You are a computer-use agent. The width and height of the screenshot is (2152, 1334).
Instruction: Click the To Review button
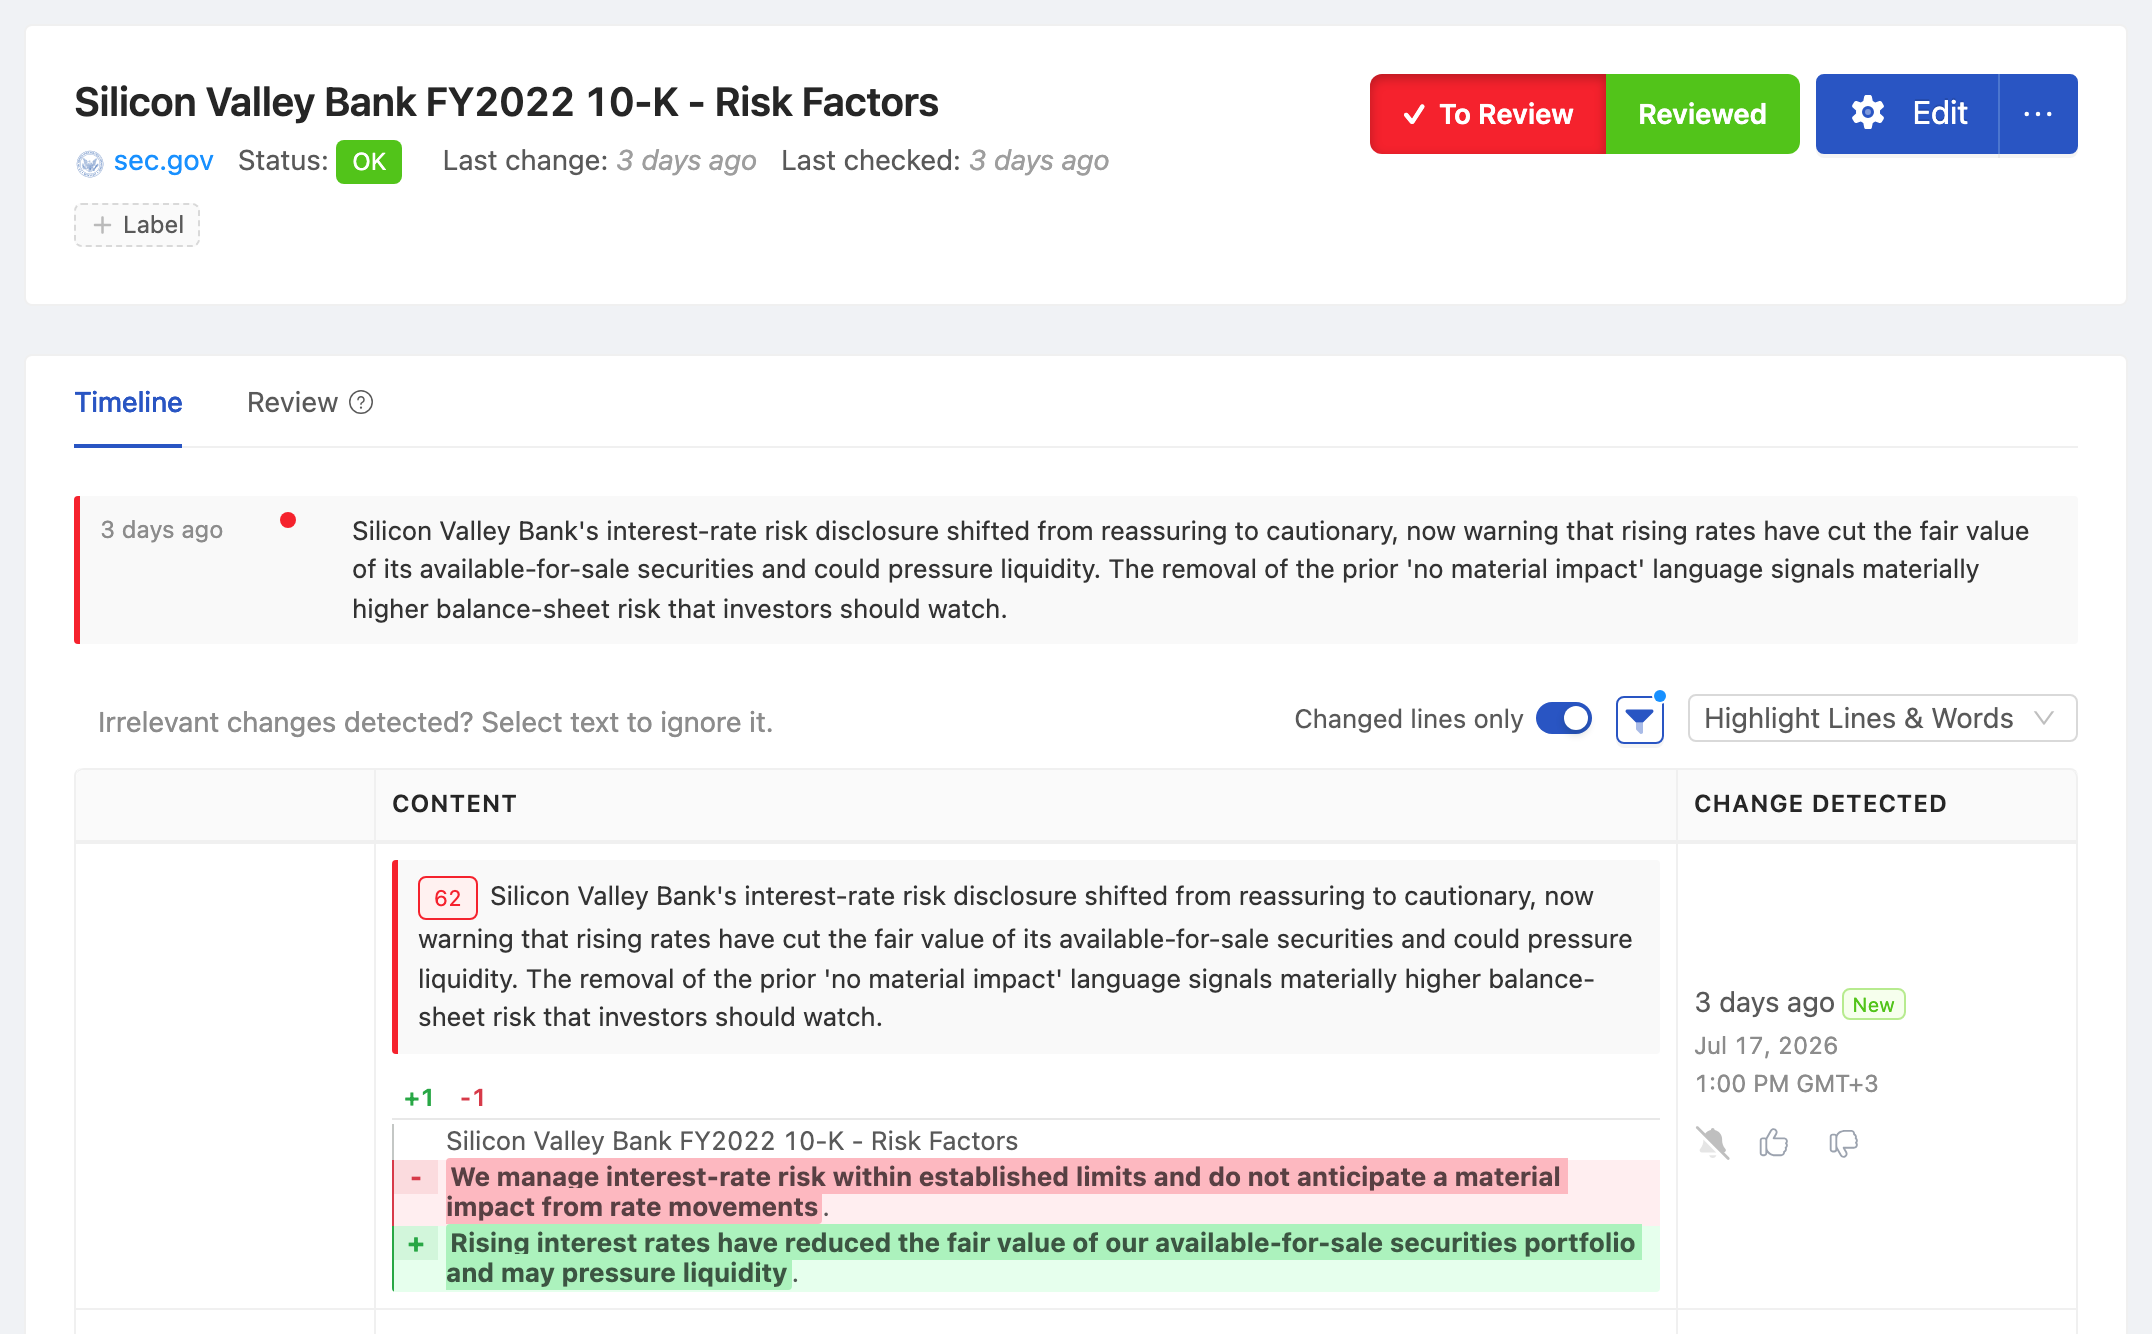tap(1488, 114)
